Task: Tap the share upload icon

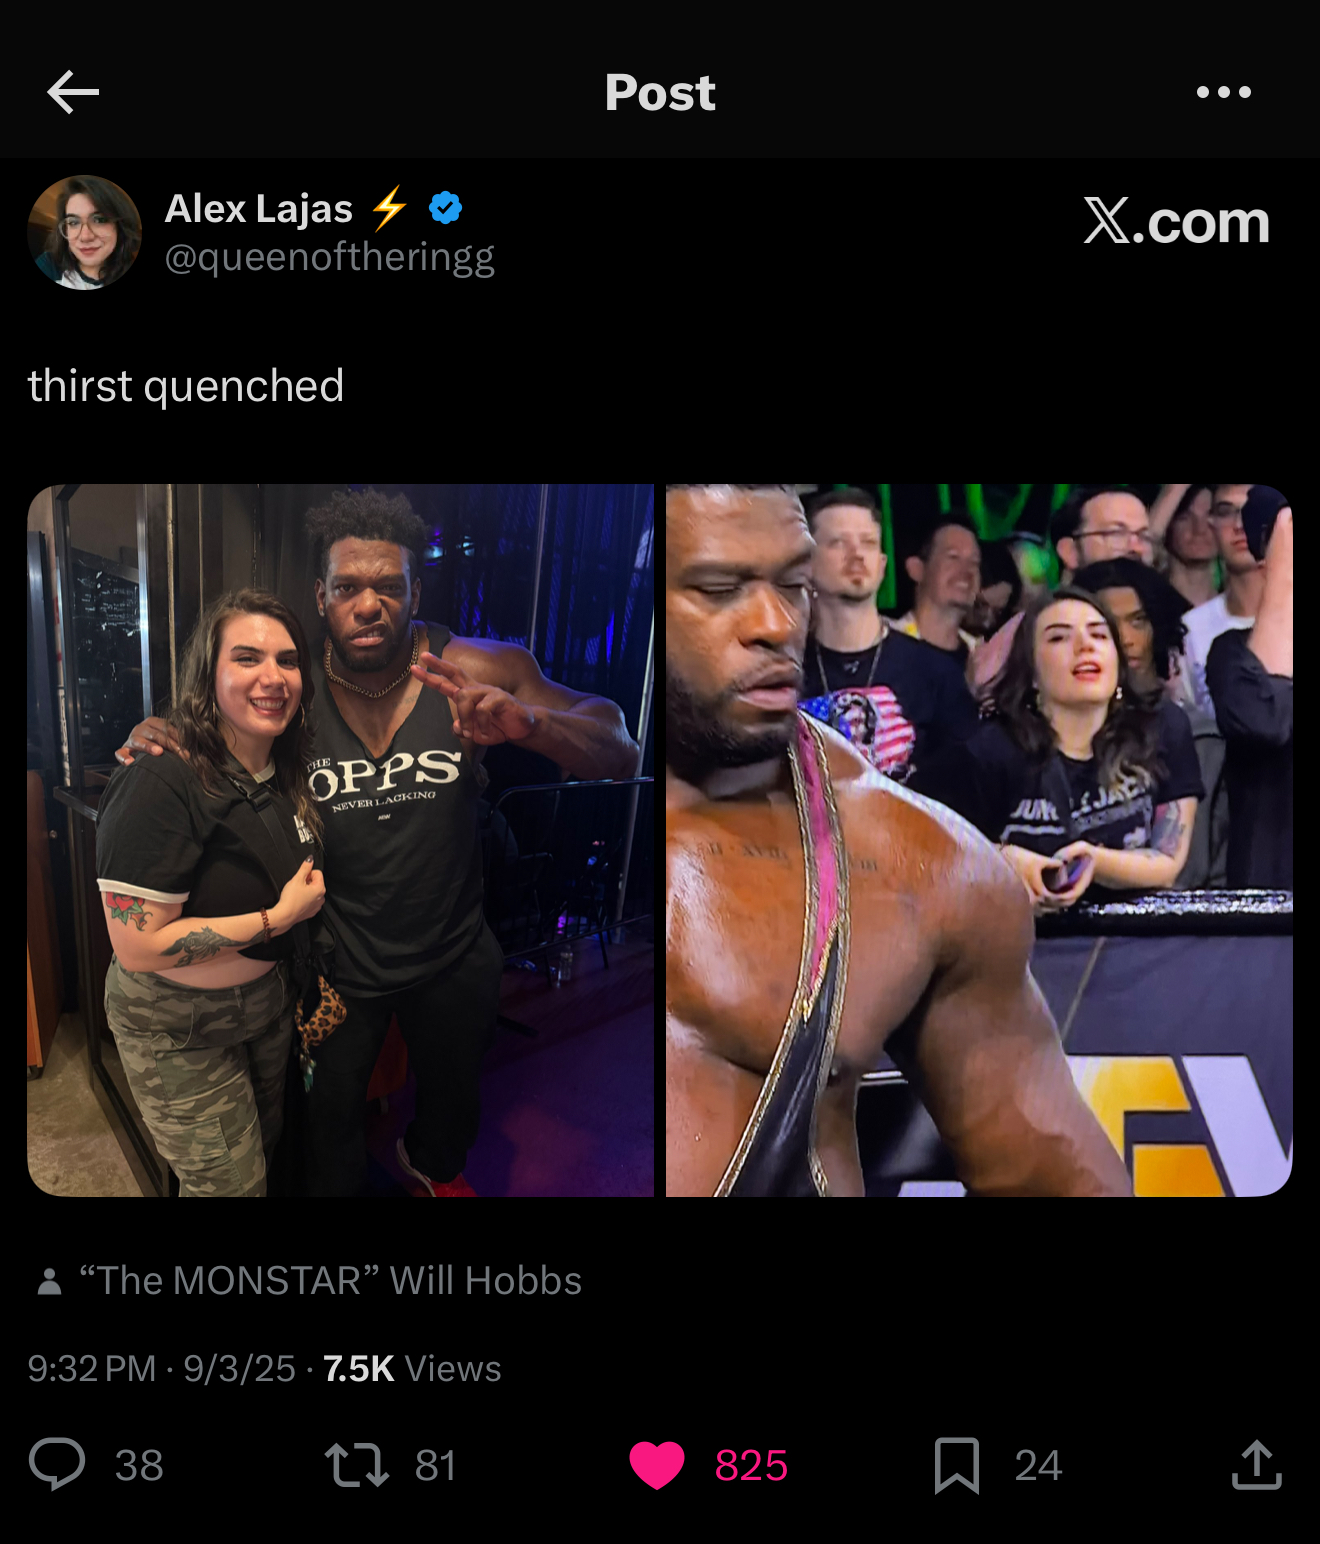Action: [1257, 1464]
